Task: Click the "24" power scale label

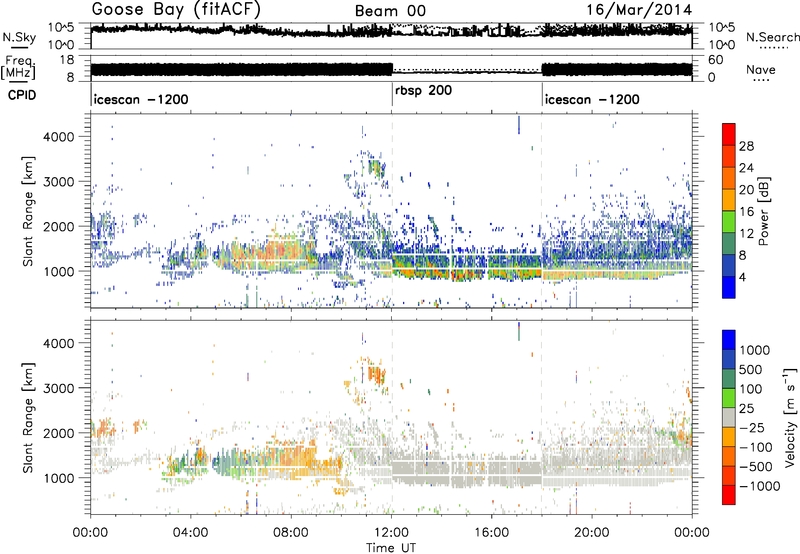Action: [x=746, y=168]
